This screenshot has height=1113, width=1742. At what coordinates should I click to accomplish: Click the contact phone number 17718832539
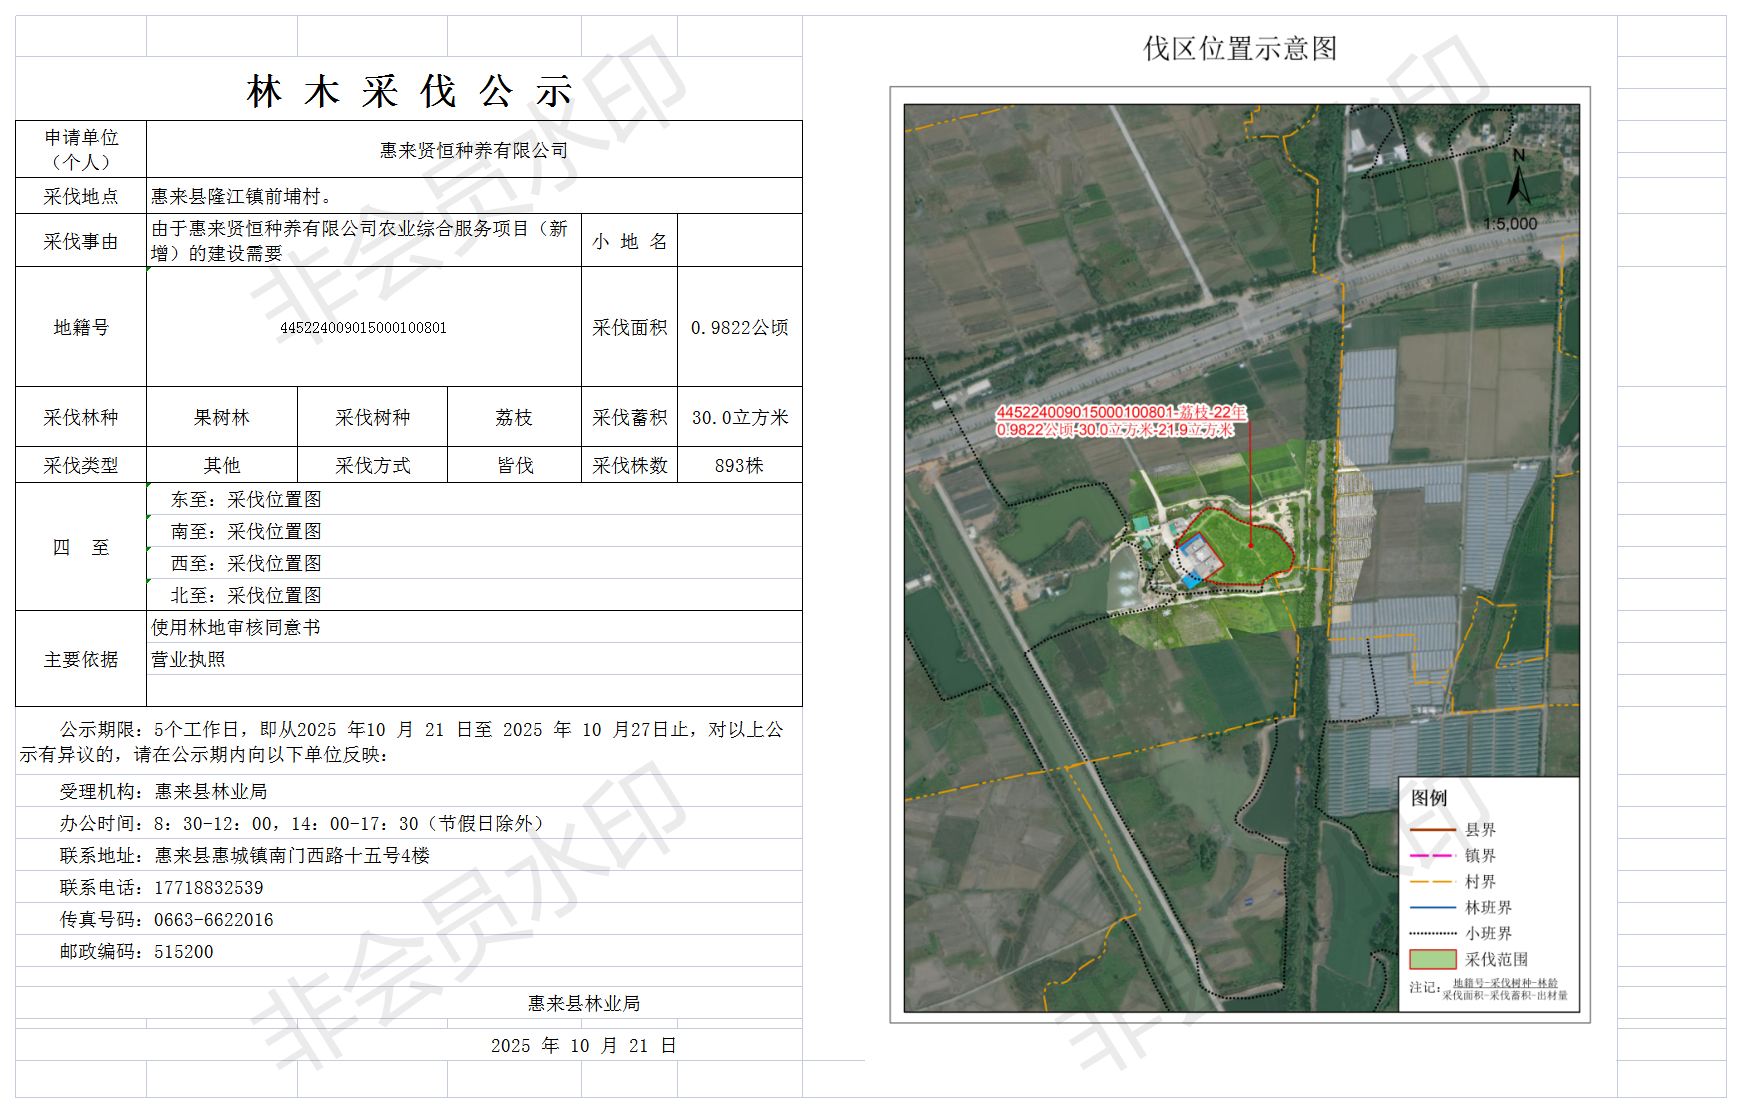coord(209,888)
